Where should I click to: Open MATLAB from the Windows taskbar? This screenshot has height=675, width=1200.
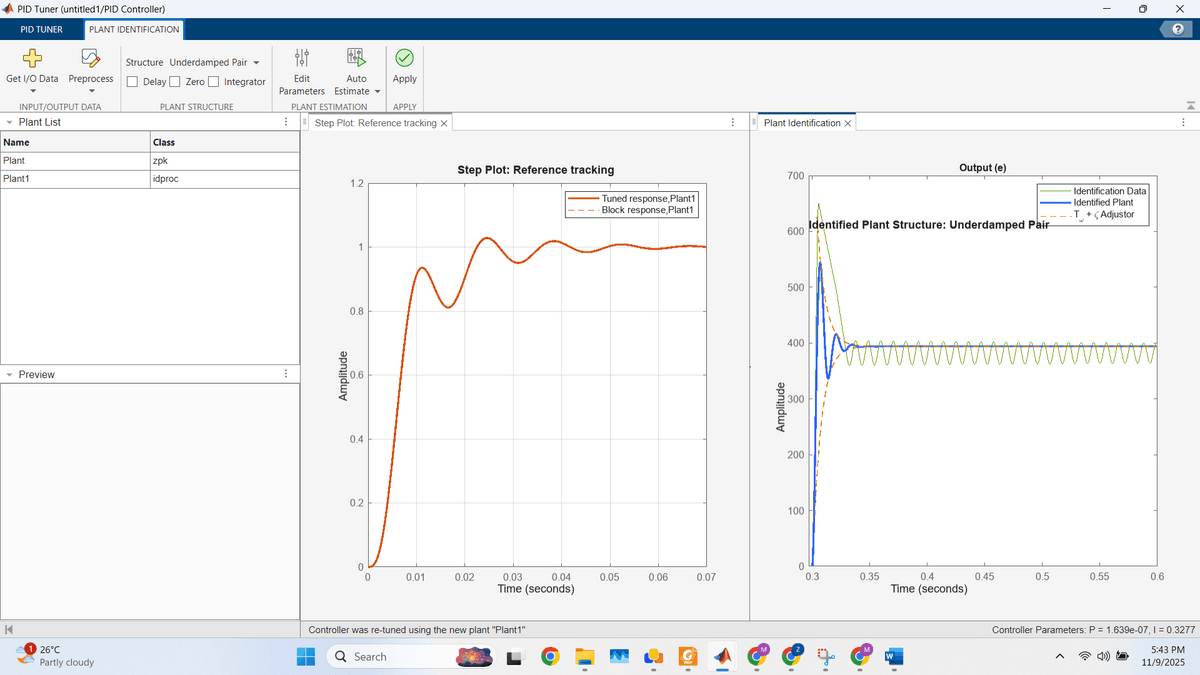(722, 657)
